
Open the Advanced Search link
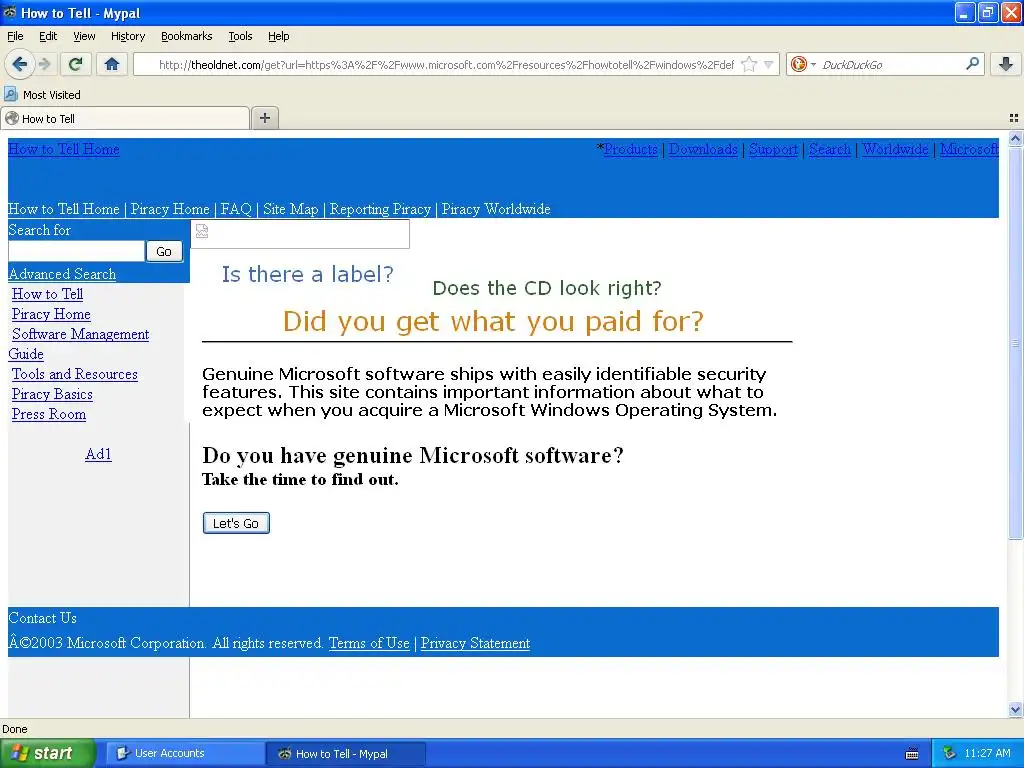point(62,274)
